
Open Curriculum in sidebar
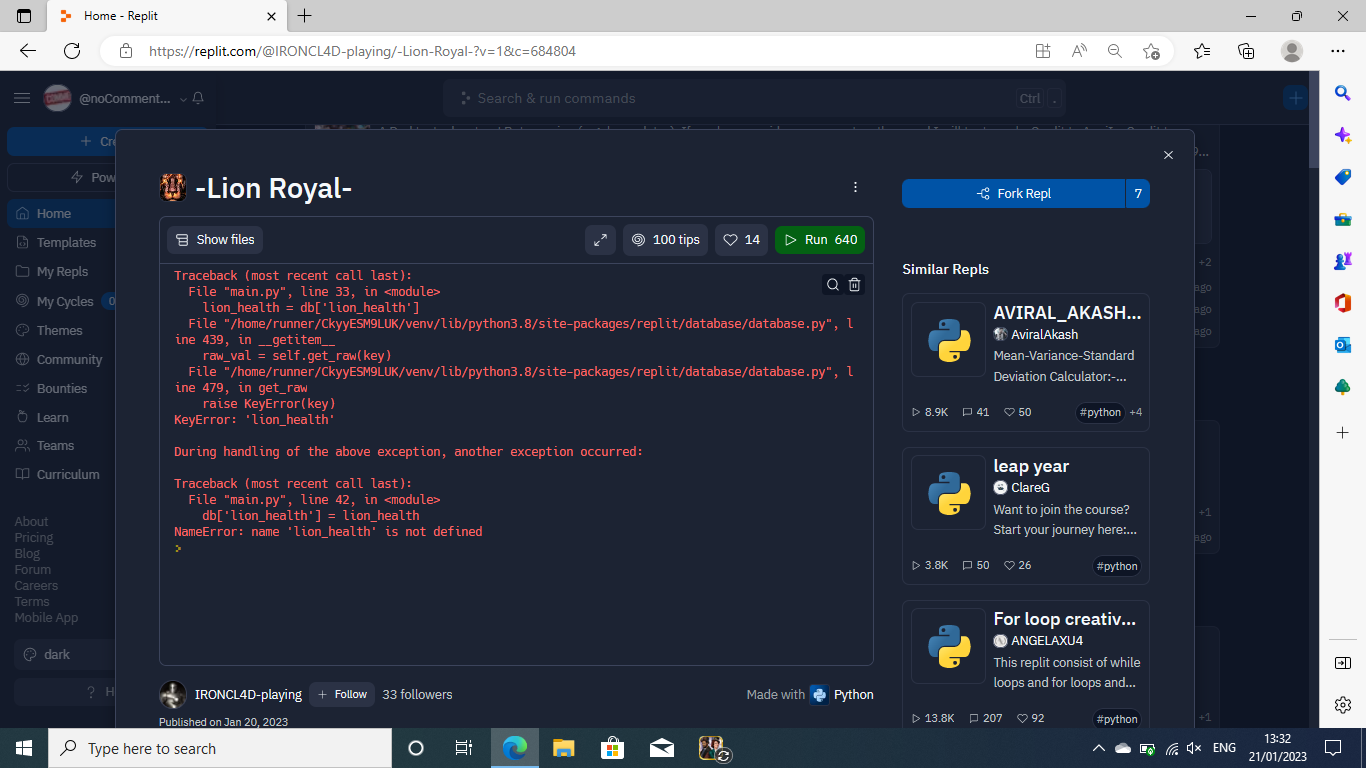pyautogui.click(x=68, y=474)
